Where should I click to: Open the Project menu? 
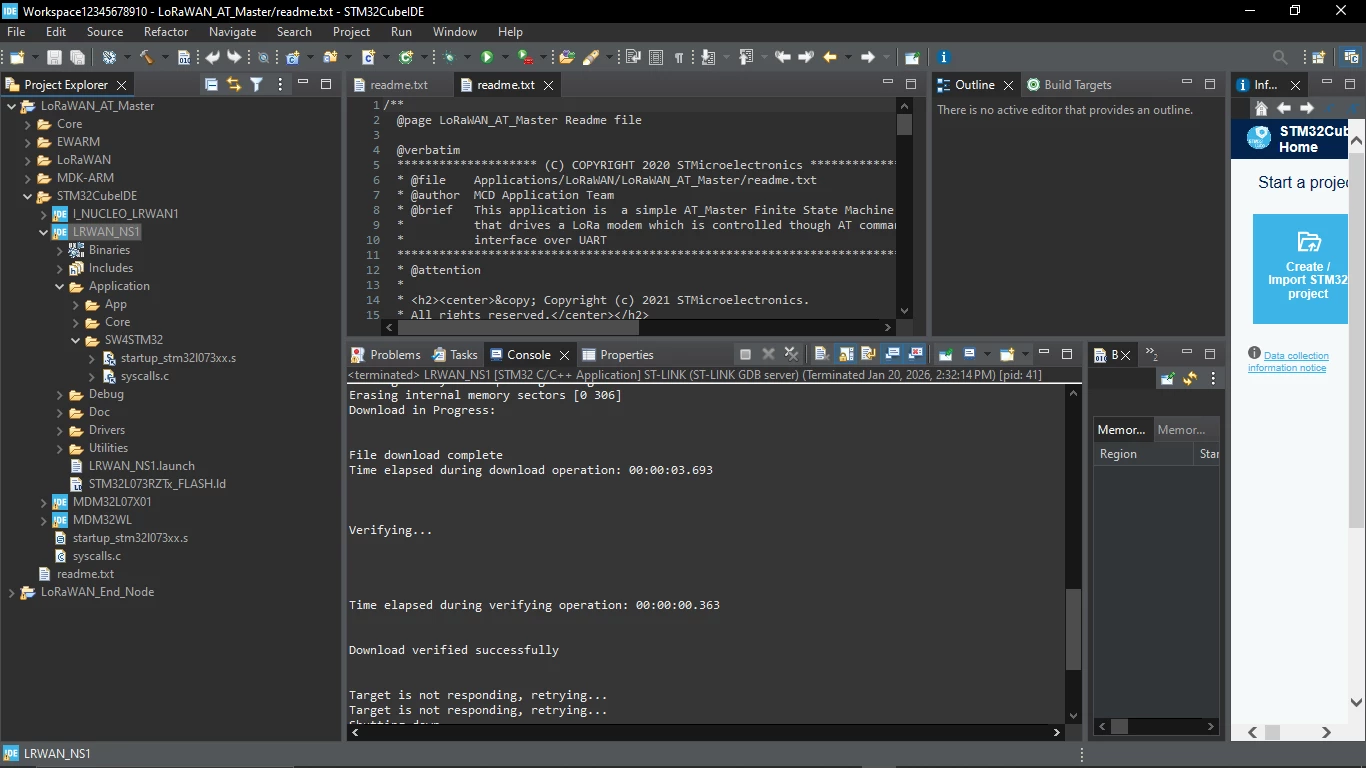(x=351, y=32)
